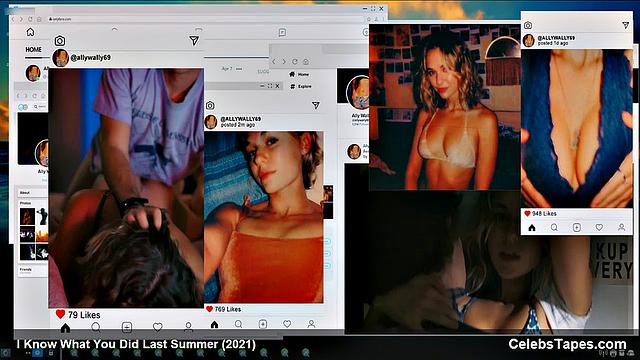
Task: Click home button in the middle browser toolbar
Action: [306, 62]
